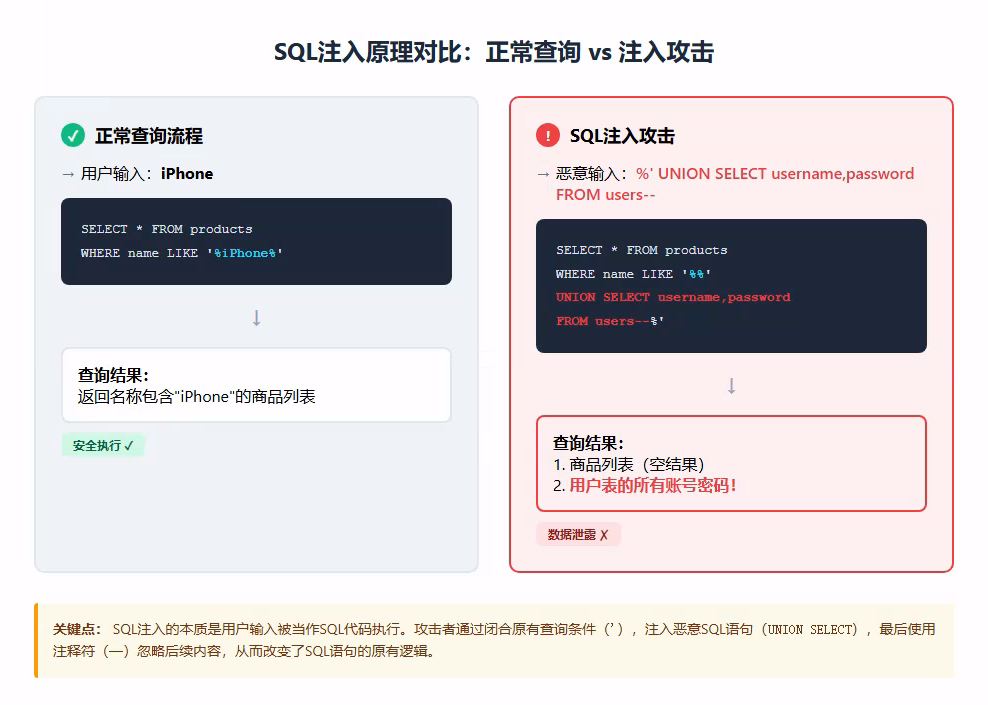This screenshot has width=988, height=705.
Task: Click the 返回名称包含"iPhone"的商品列表 result text
Action: point(196,397)
